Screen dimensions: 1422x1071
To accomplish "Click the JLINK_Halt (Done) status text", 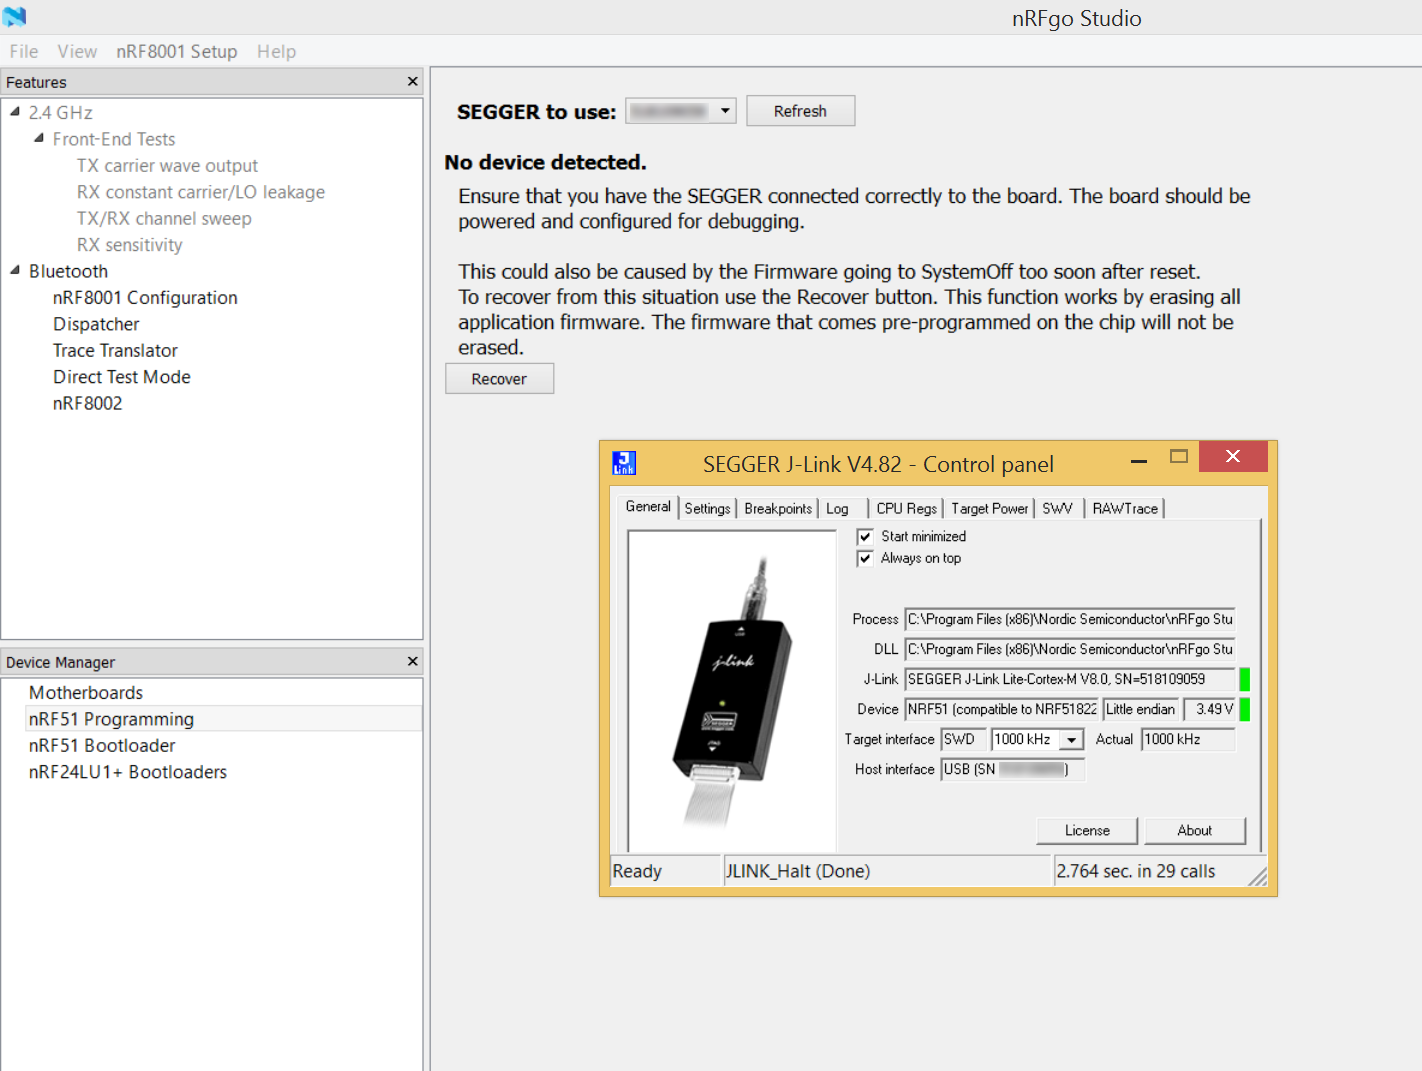I will (x=798, y=871).
